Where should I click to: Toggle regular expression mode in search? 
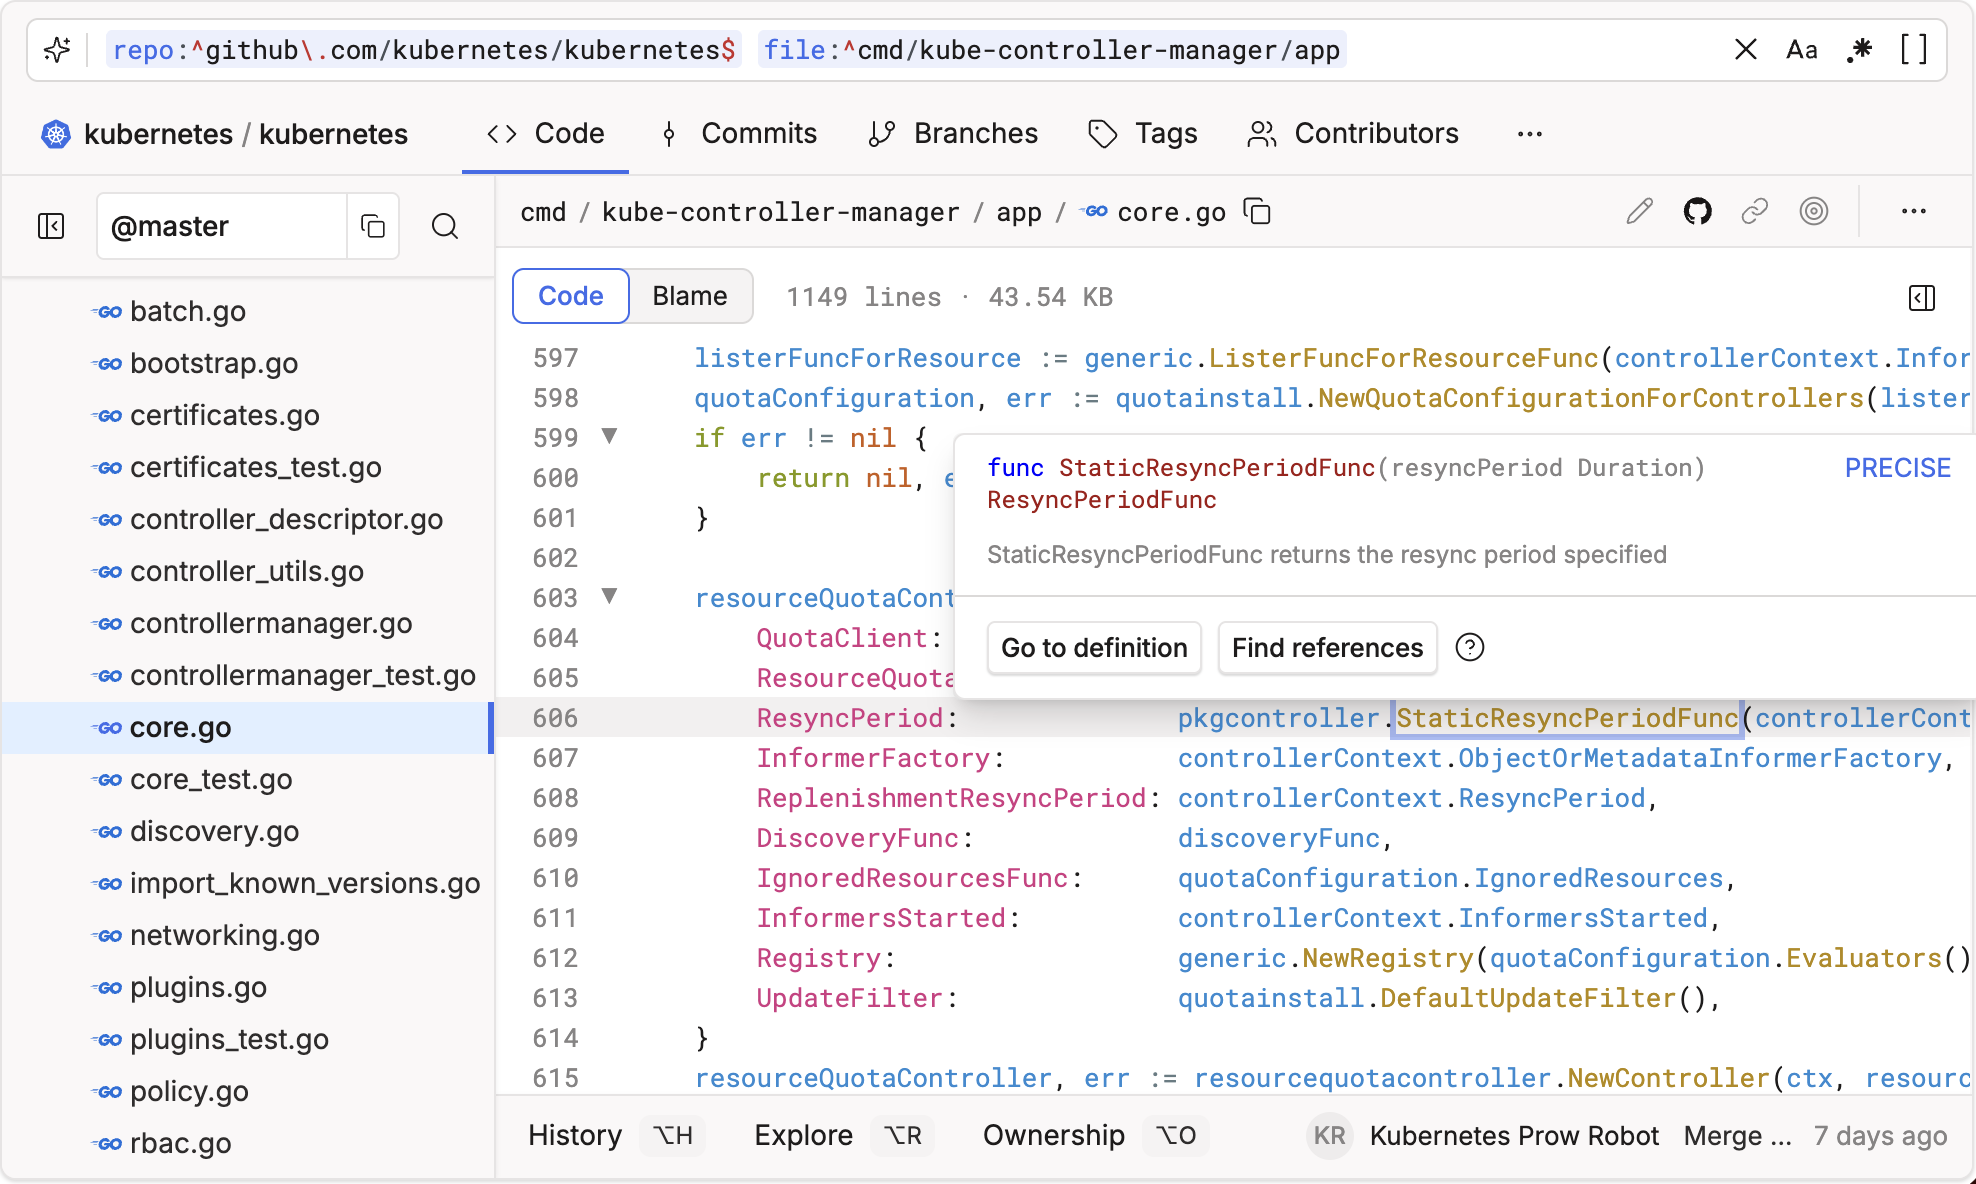coord(1859,49)
